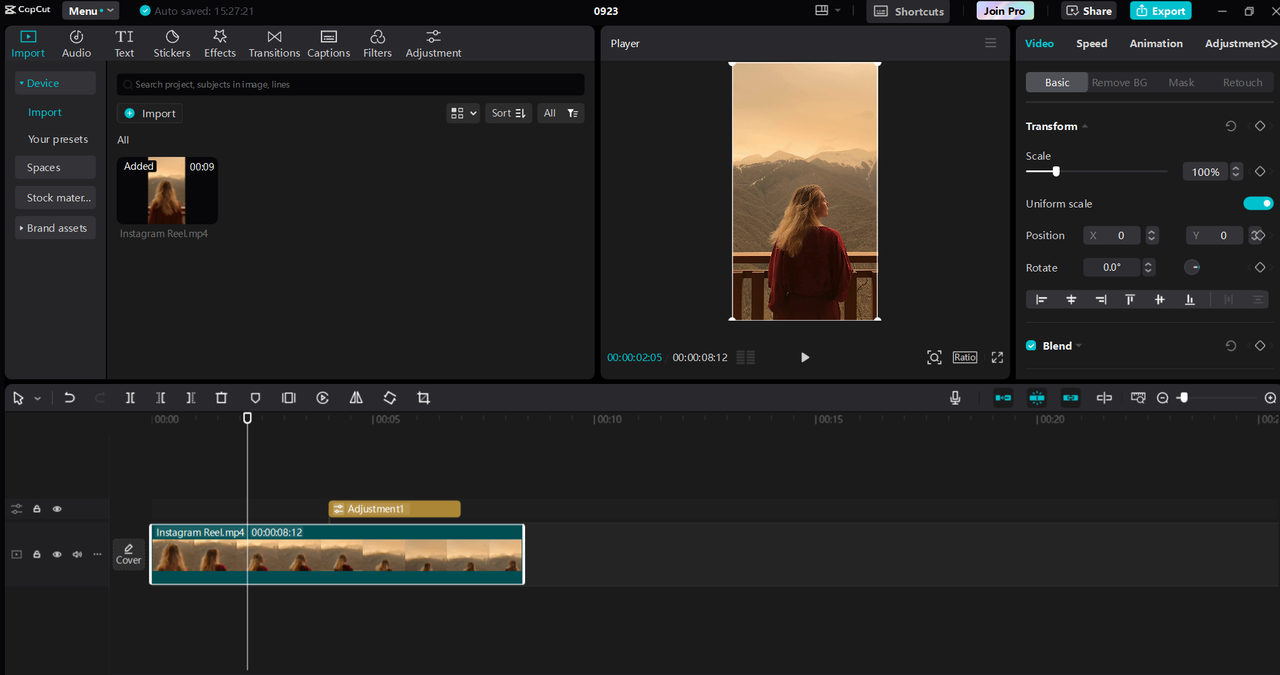
Task: Switch to the Speed tab in inspector
Action: (x=1092, y=43)
